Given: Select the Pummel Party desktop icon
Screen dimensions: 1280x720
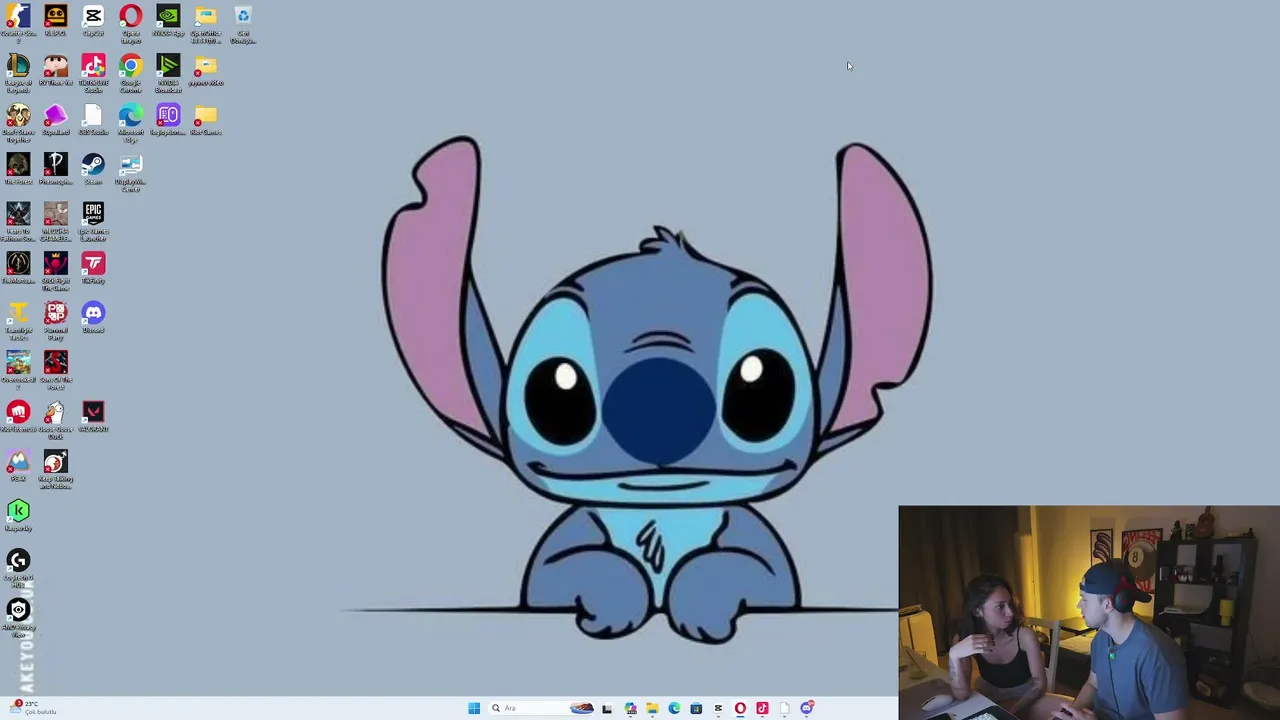Looking at the screenshot, I should pyautogui.click(x=56, y=322).
